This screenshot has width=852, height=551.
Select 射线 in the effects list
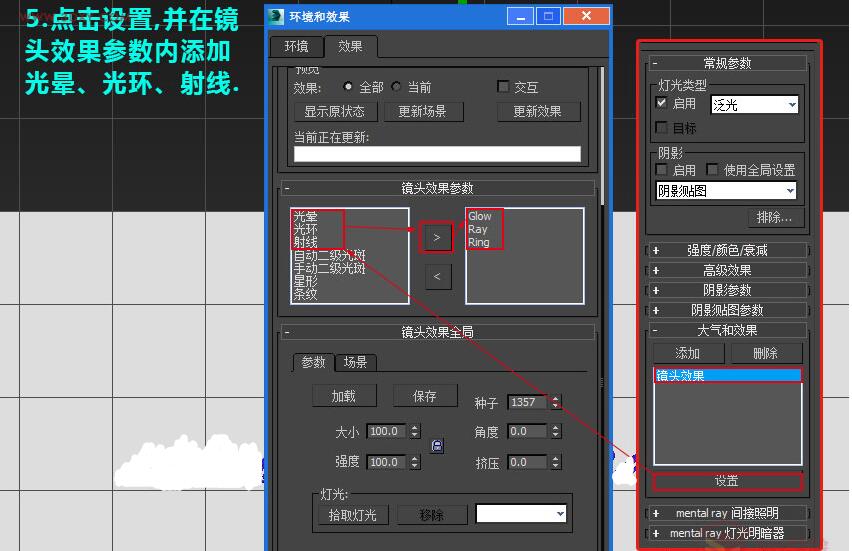[305, 242]
